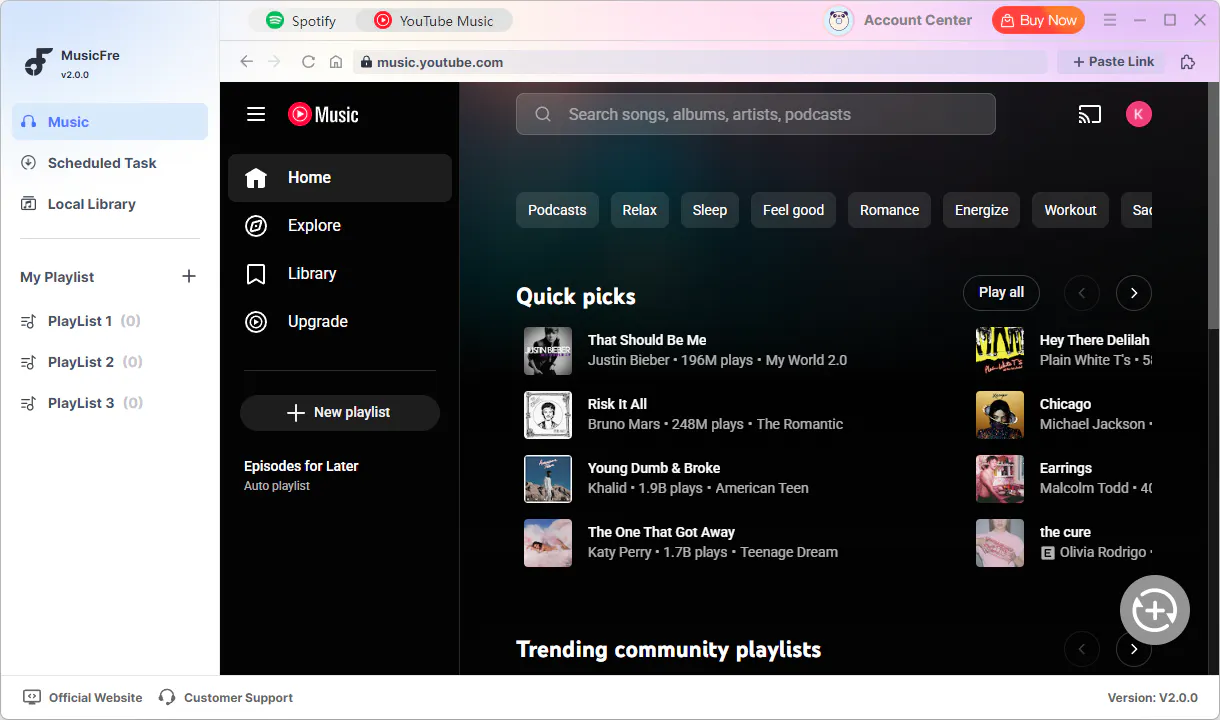Open Bruno Mars artist link
This screenshot has width=1220, height=720.
pyautogui.click(x=624, y=424)
